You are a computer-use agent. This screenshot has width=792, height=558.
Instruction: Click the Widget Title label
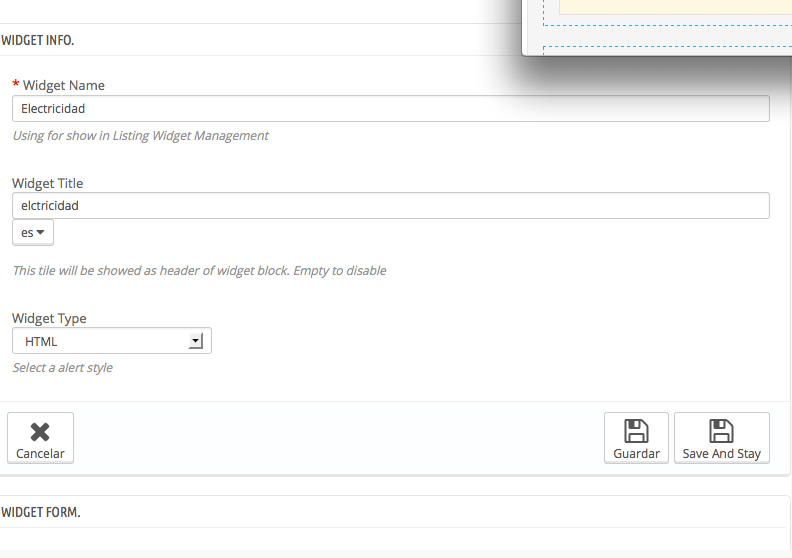[x=47, y=183]
